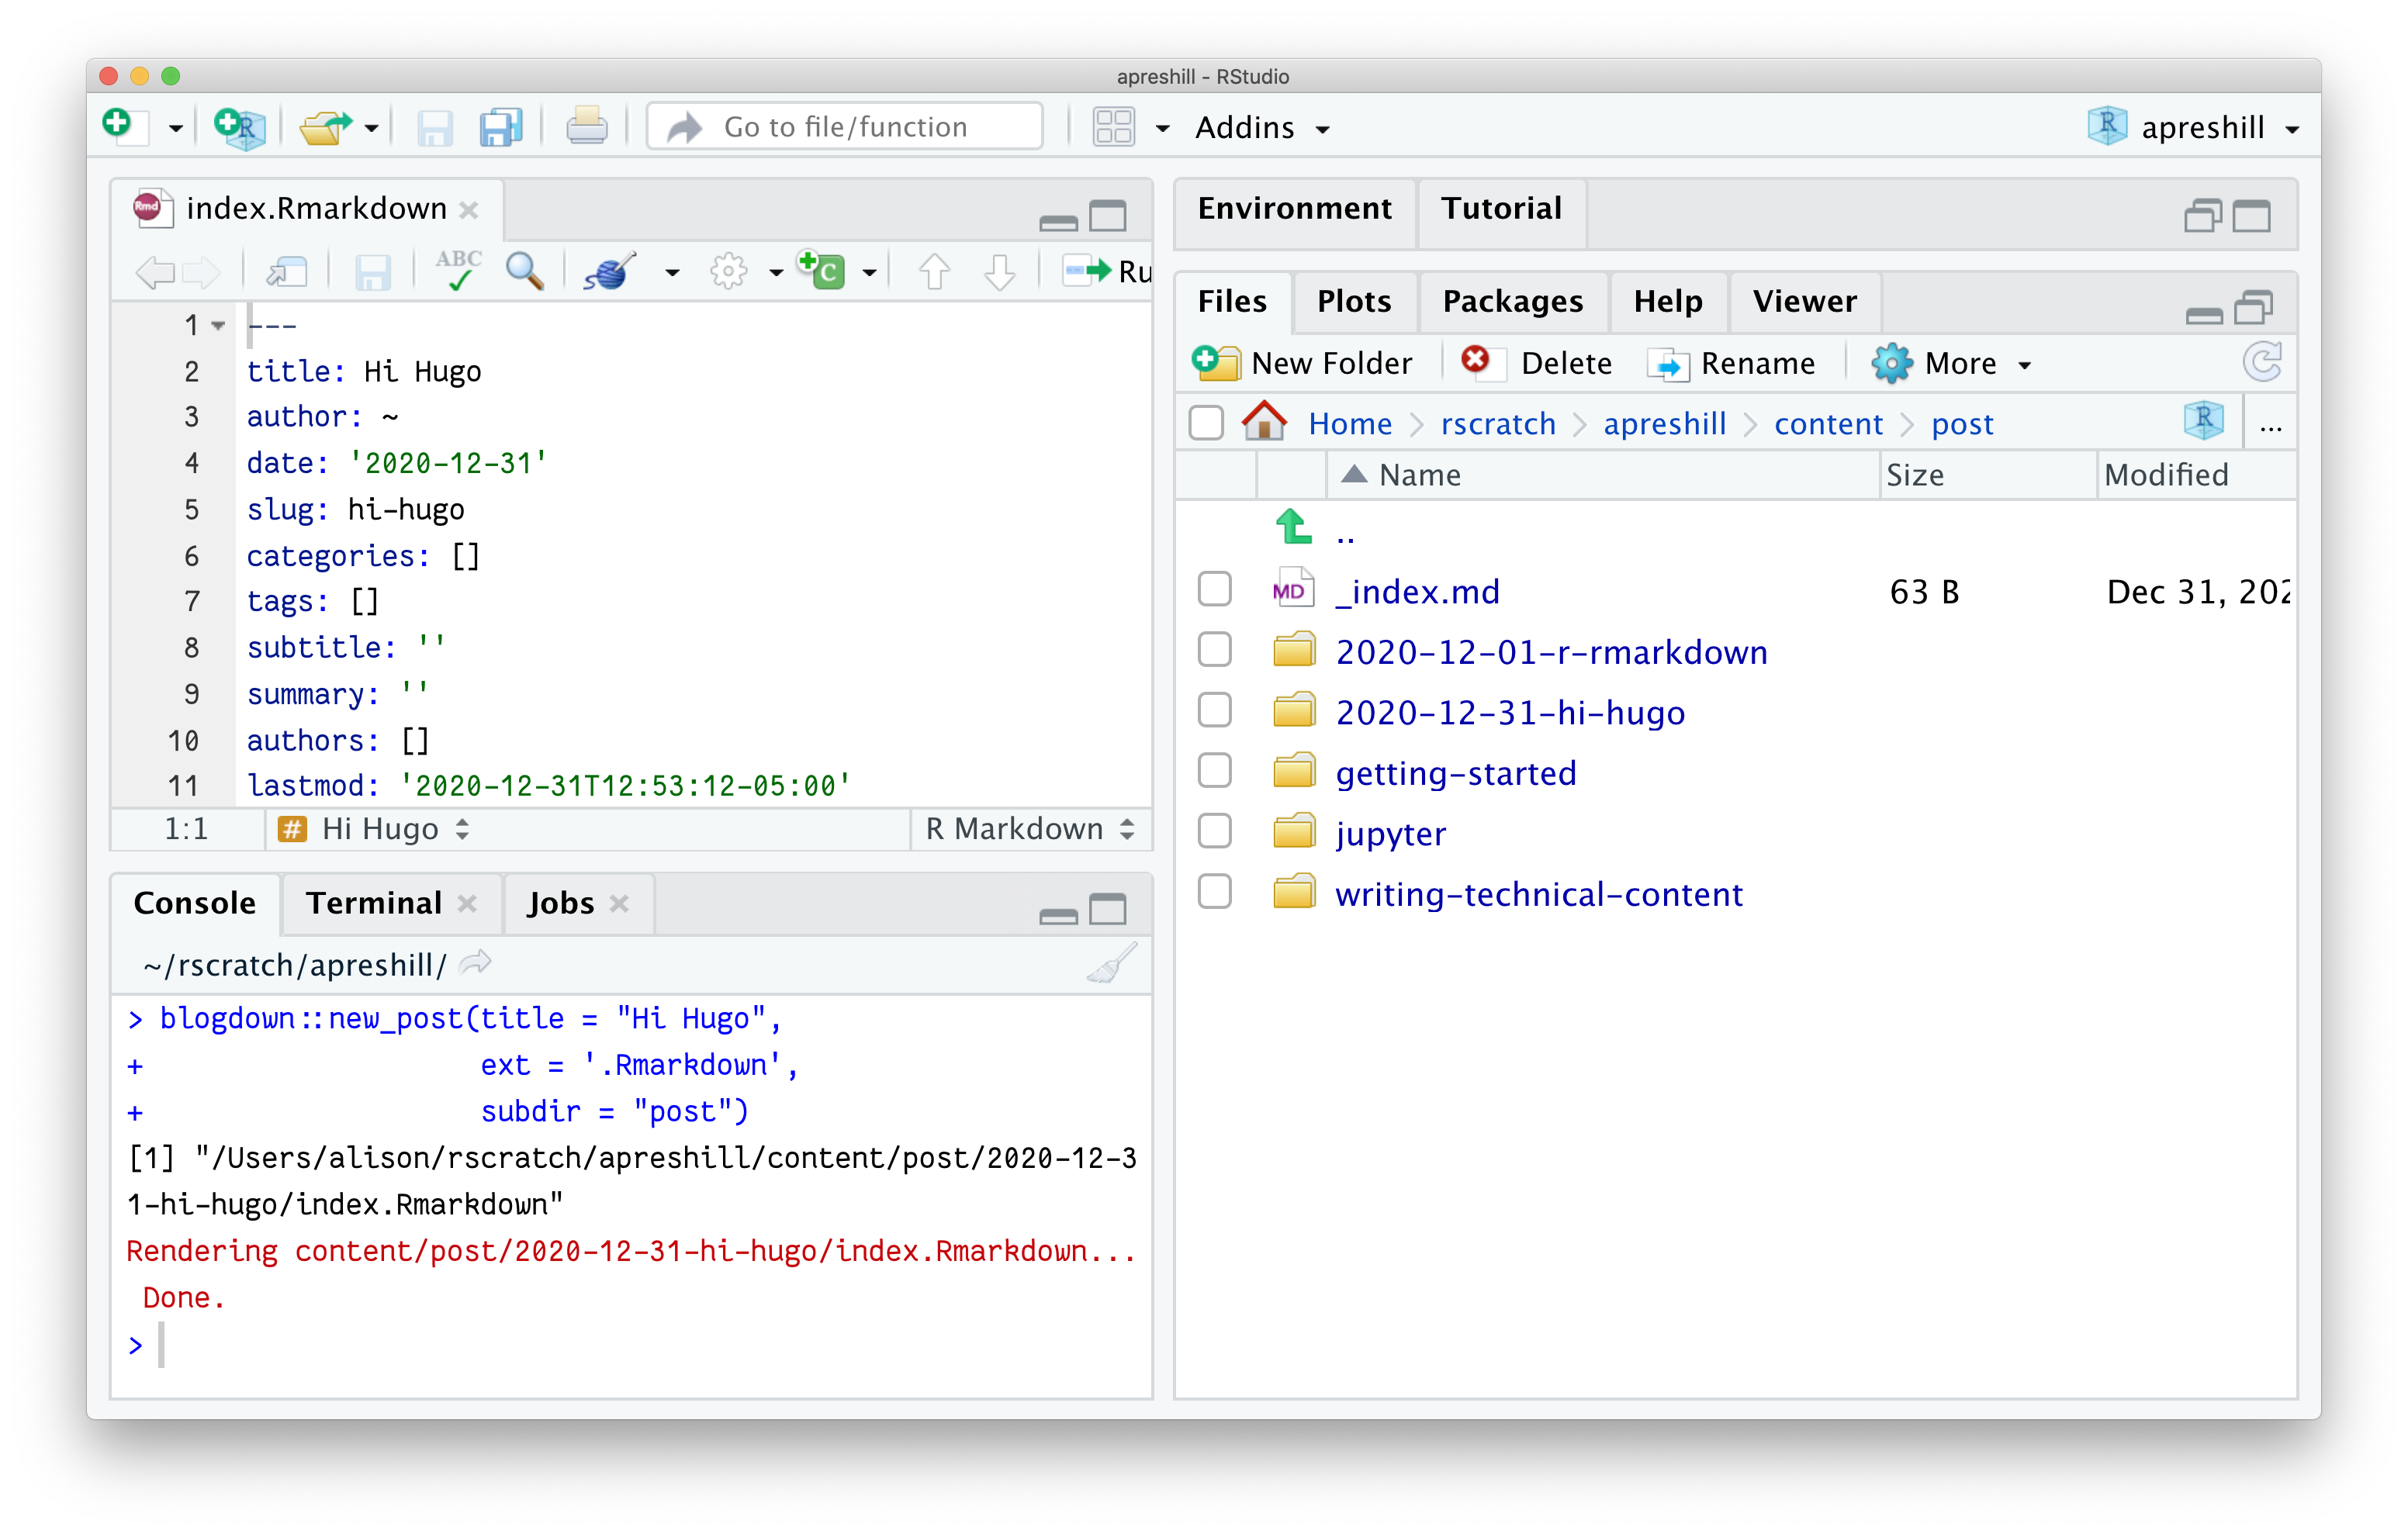
Task: Open the Tutorial tab
Action: tap(1501, 208)
